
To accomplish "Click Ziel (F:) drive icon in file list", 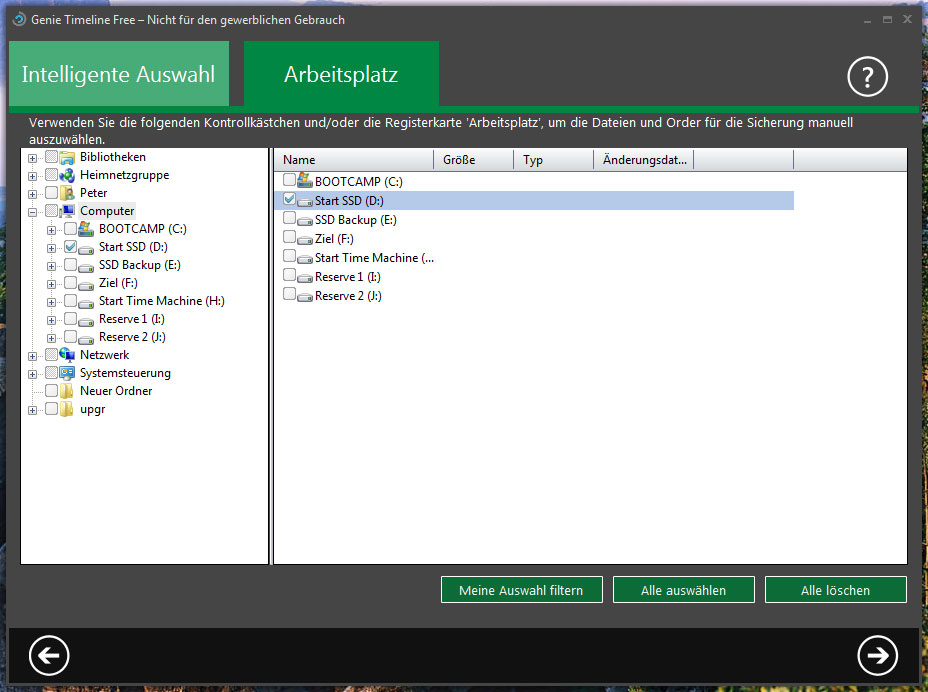I will coord(305,240).
